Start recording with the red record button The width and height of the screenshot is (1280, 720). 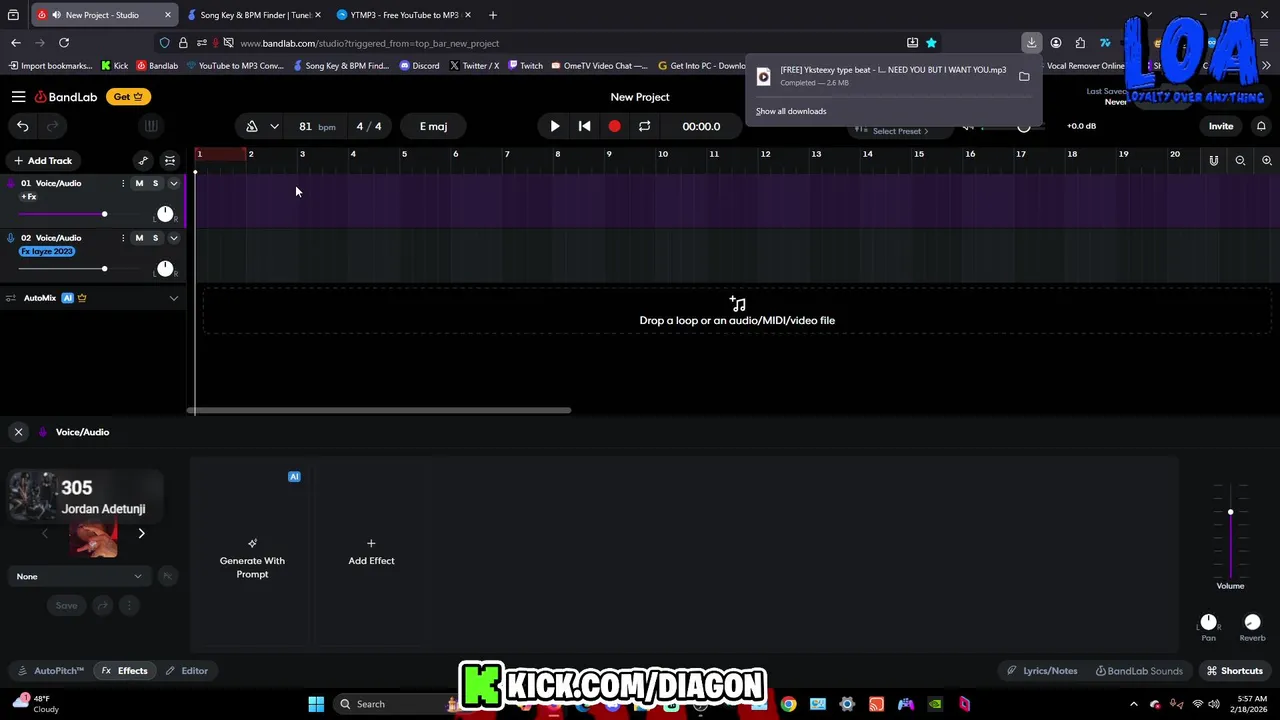click(x=614, y=126)
